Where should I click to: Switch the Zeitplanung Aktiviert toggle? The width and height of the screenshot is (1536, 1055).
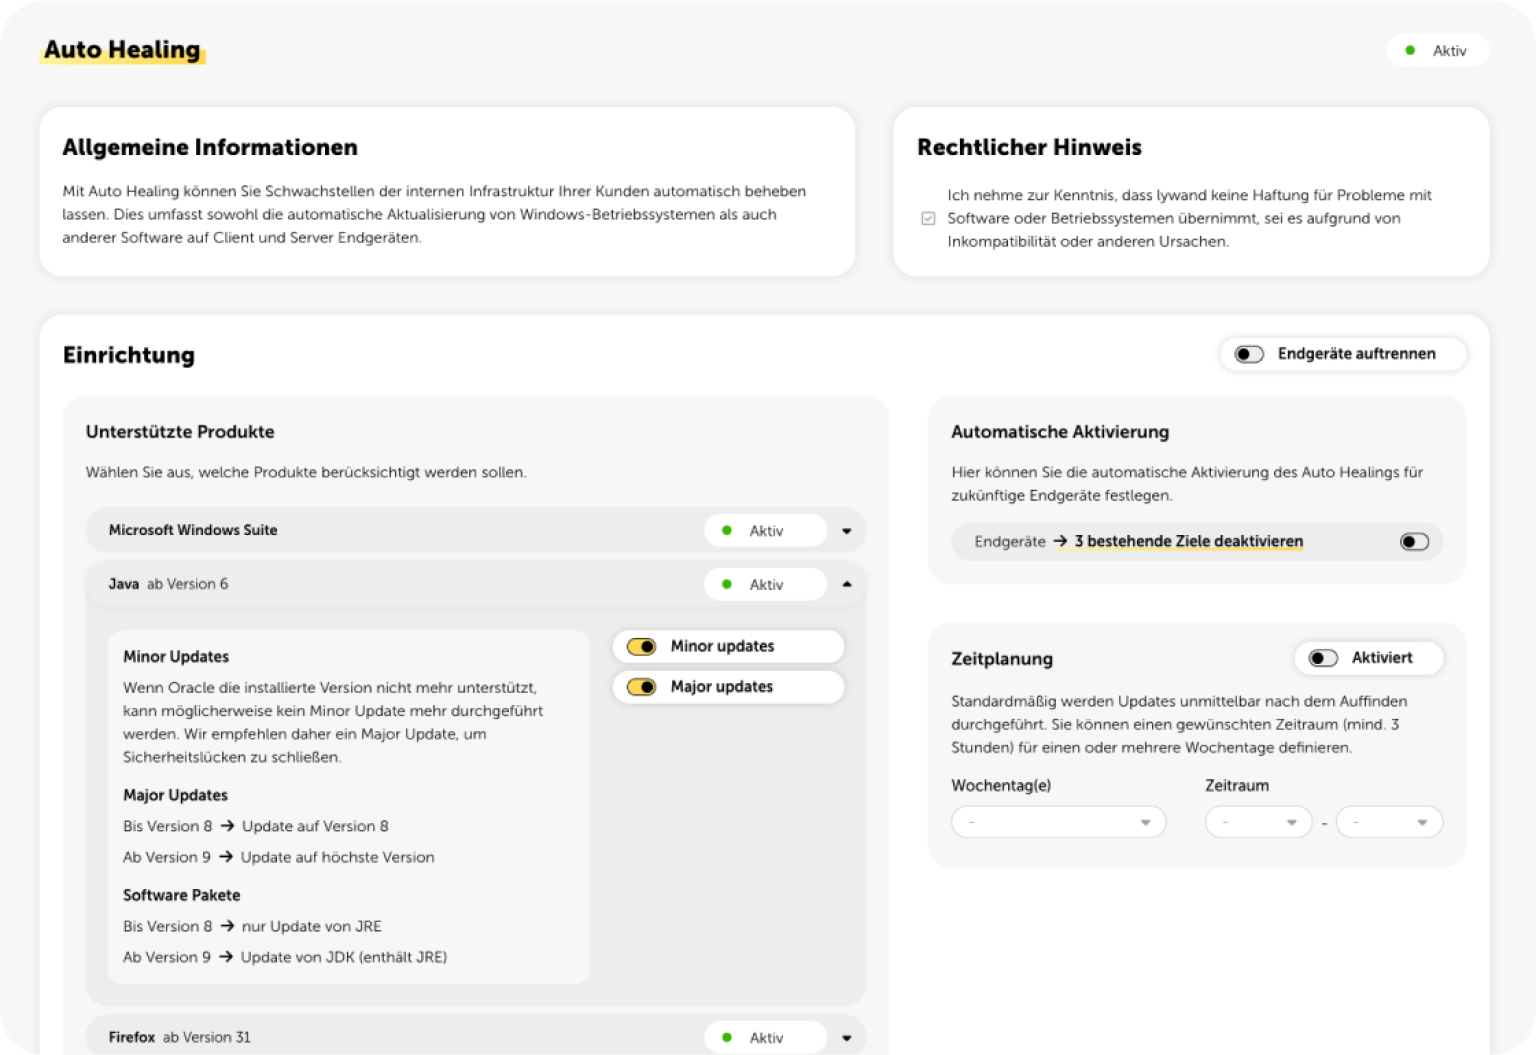(1323, 658)
